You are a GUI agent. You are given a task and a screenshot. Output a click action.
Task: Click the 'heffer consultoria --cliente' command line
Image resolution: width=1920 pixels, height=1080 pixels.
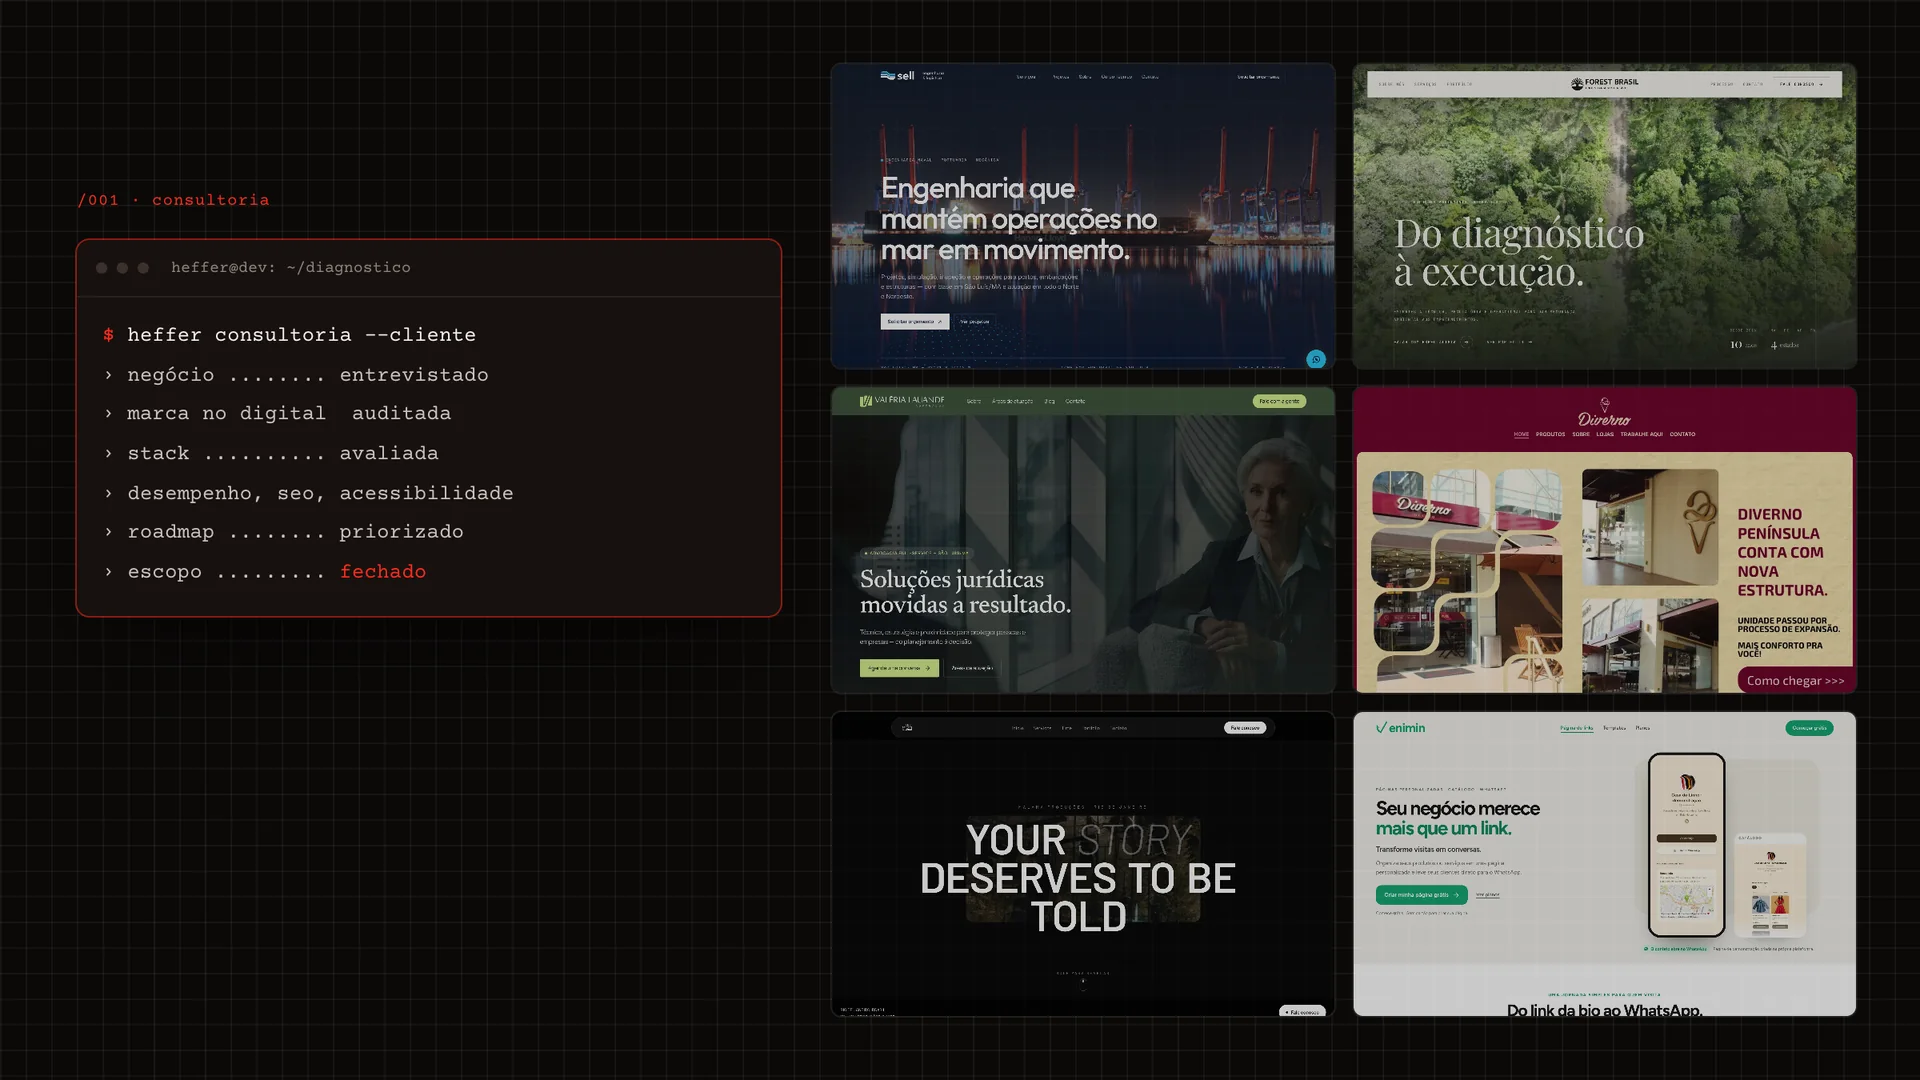tap(290, 335)
